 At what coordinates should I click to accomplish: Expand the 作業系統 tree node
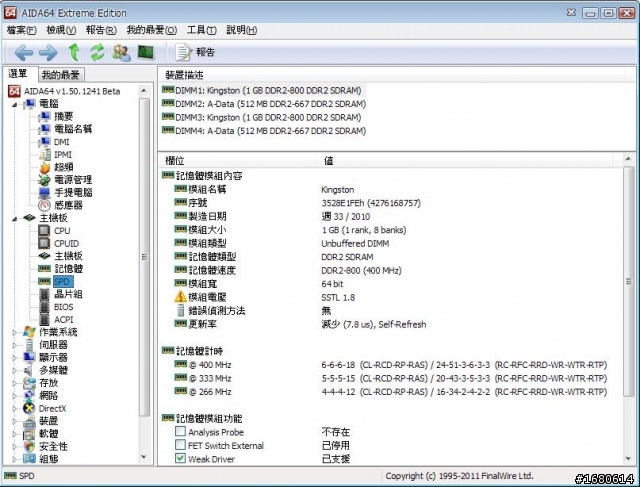click(14, 332)
